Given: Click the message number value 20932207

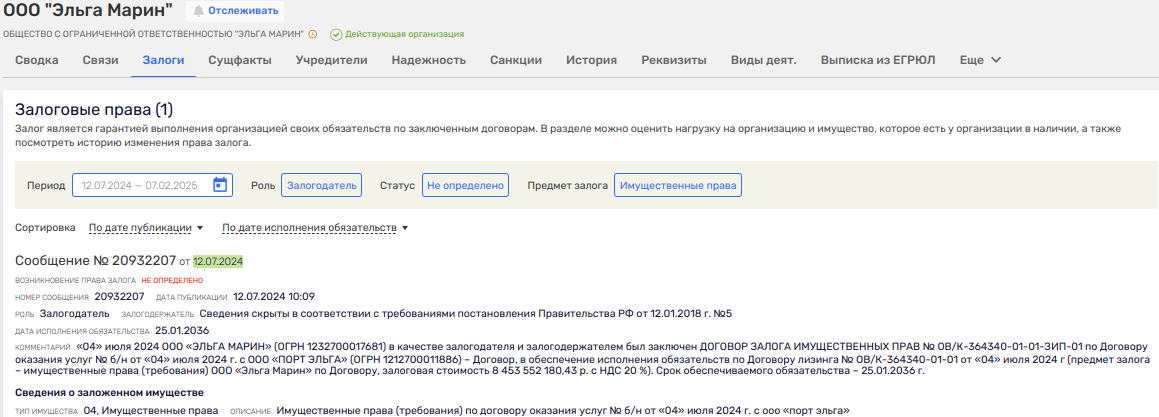Looking at the screenshot, I should (120, 297).
